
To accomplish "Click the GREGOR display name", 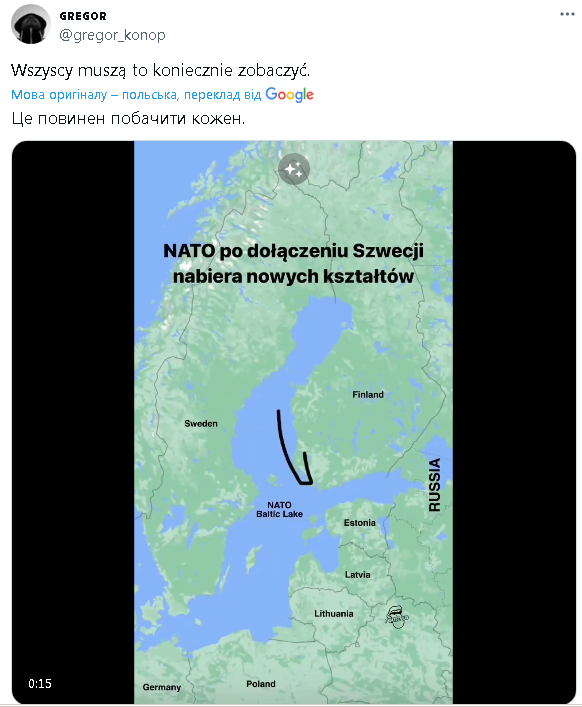I will pyautogui.click(x=83, y=16).
